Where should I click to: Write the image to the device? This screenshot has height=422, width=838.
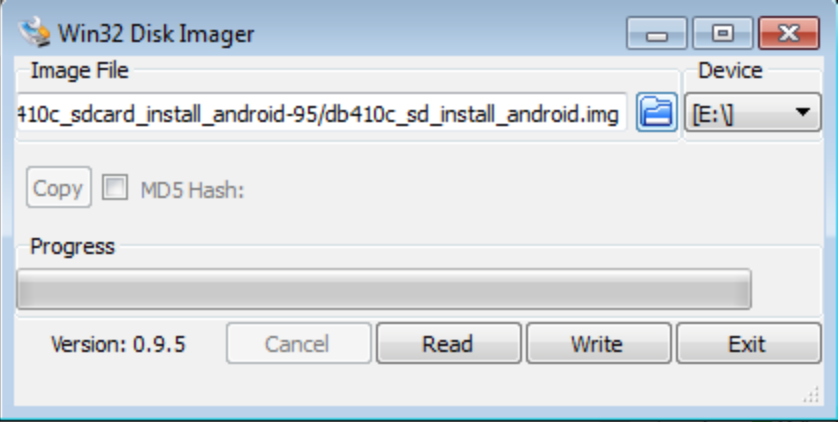pyautogui.click(x=599, y=343)
